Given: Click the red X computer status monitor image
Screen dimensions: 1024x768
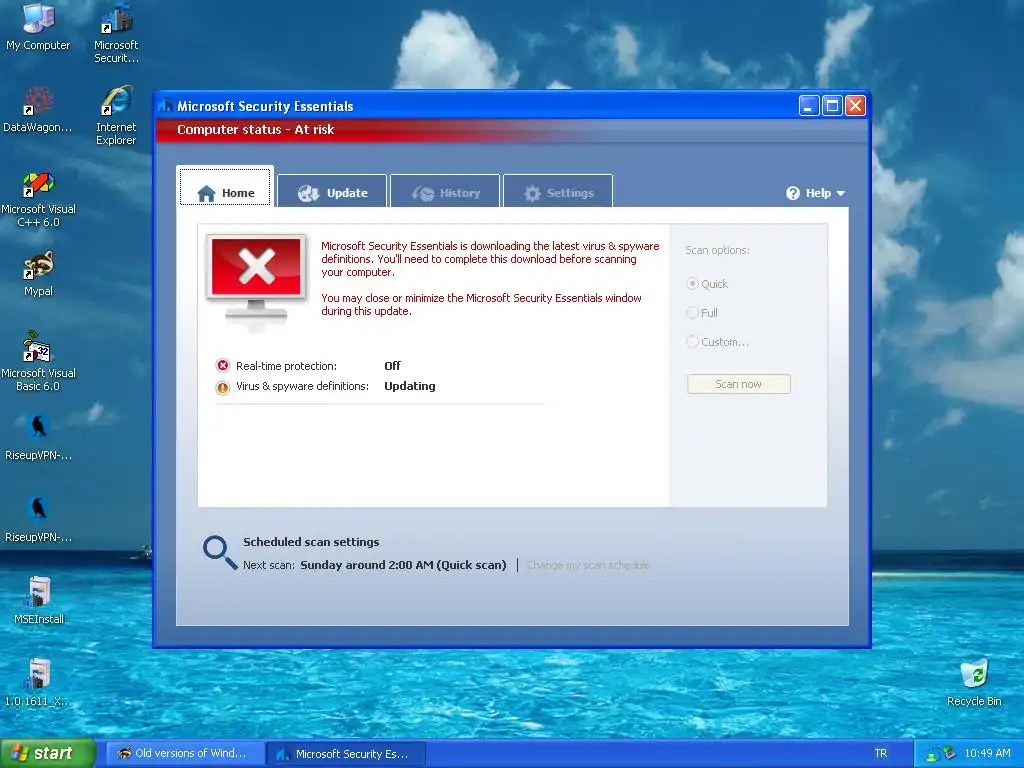Looking at the screenshot, I should pyautogui.click(x=257, y=279).
